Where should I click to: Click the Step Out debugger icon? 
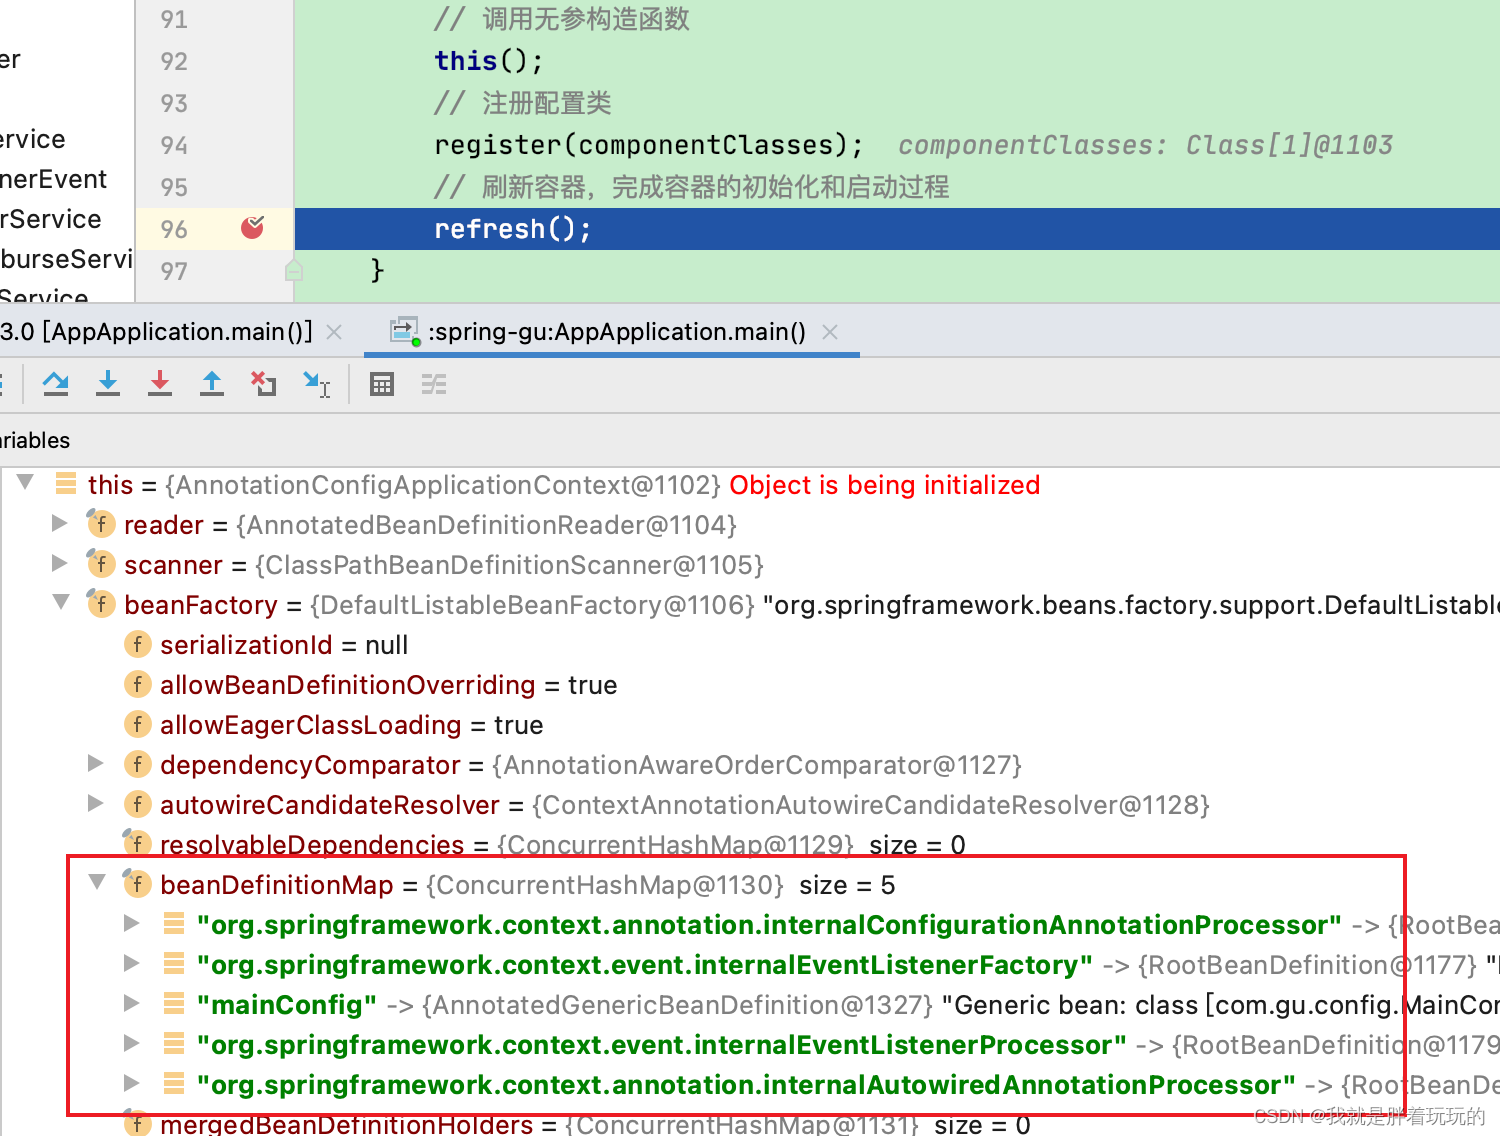coord(212,384)
